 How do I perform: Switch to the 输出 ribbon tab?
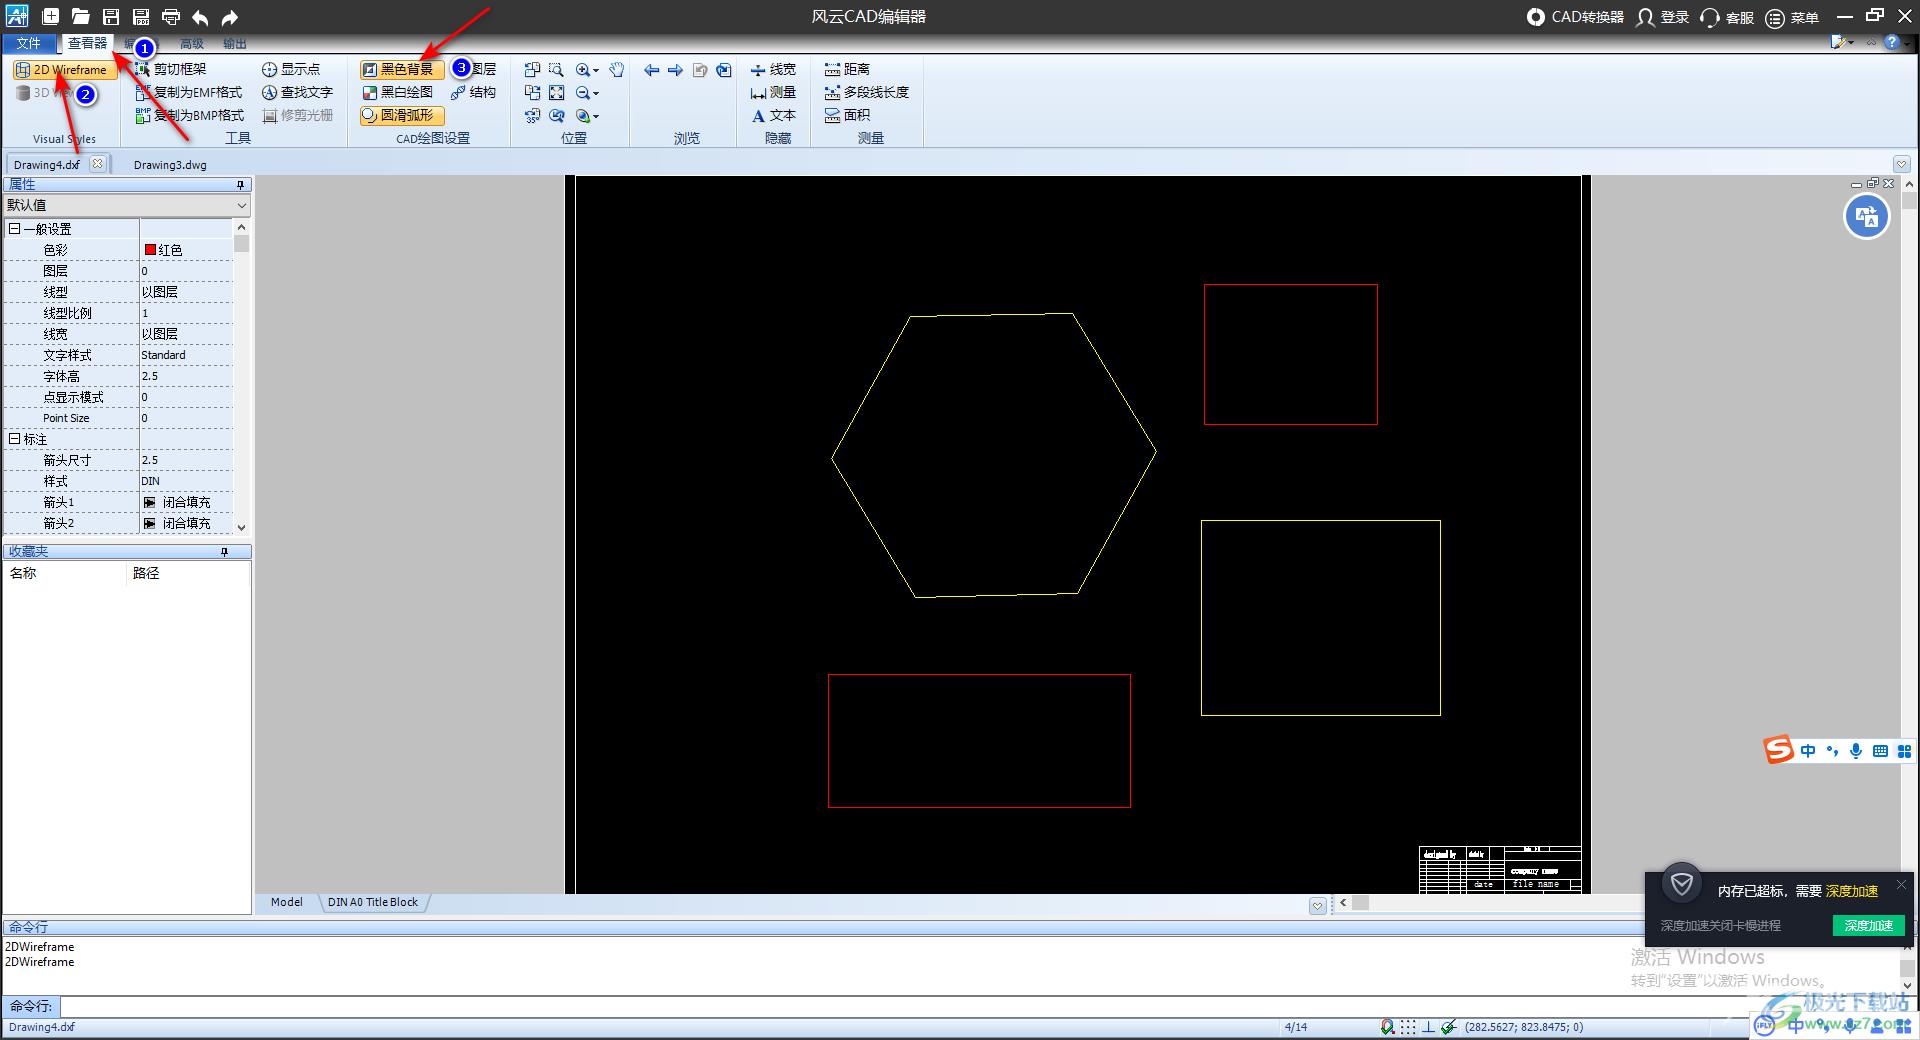pyautogui.click(x=235, y=43)
